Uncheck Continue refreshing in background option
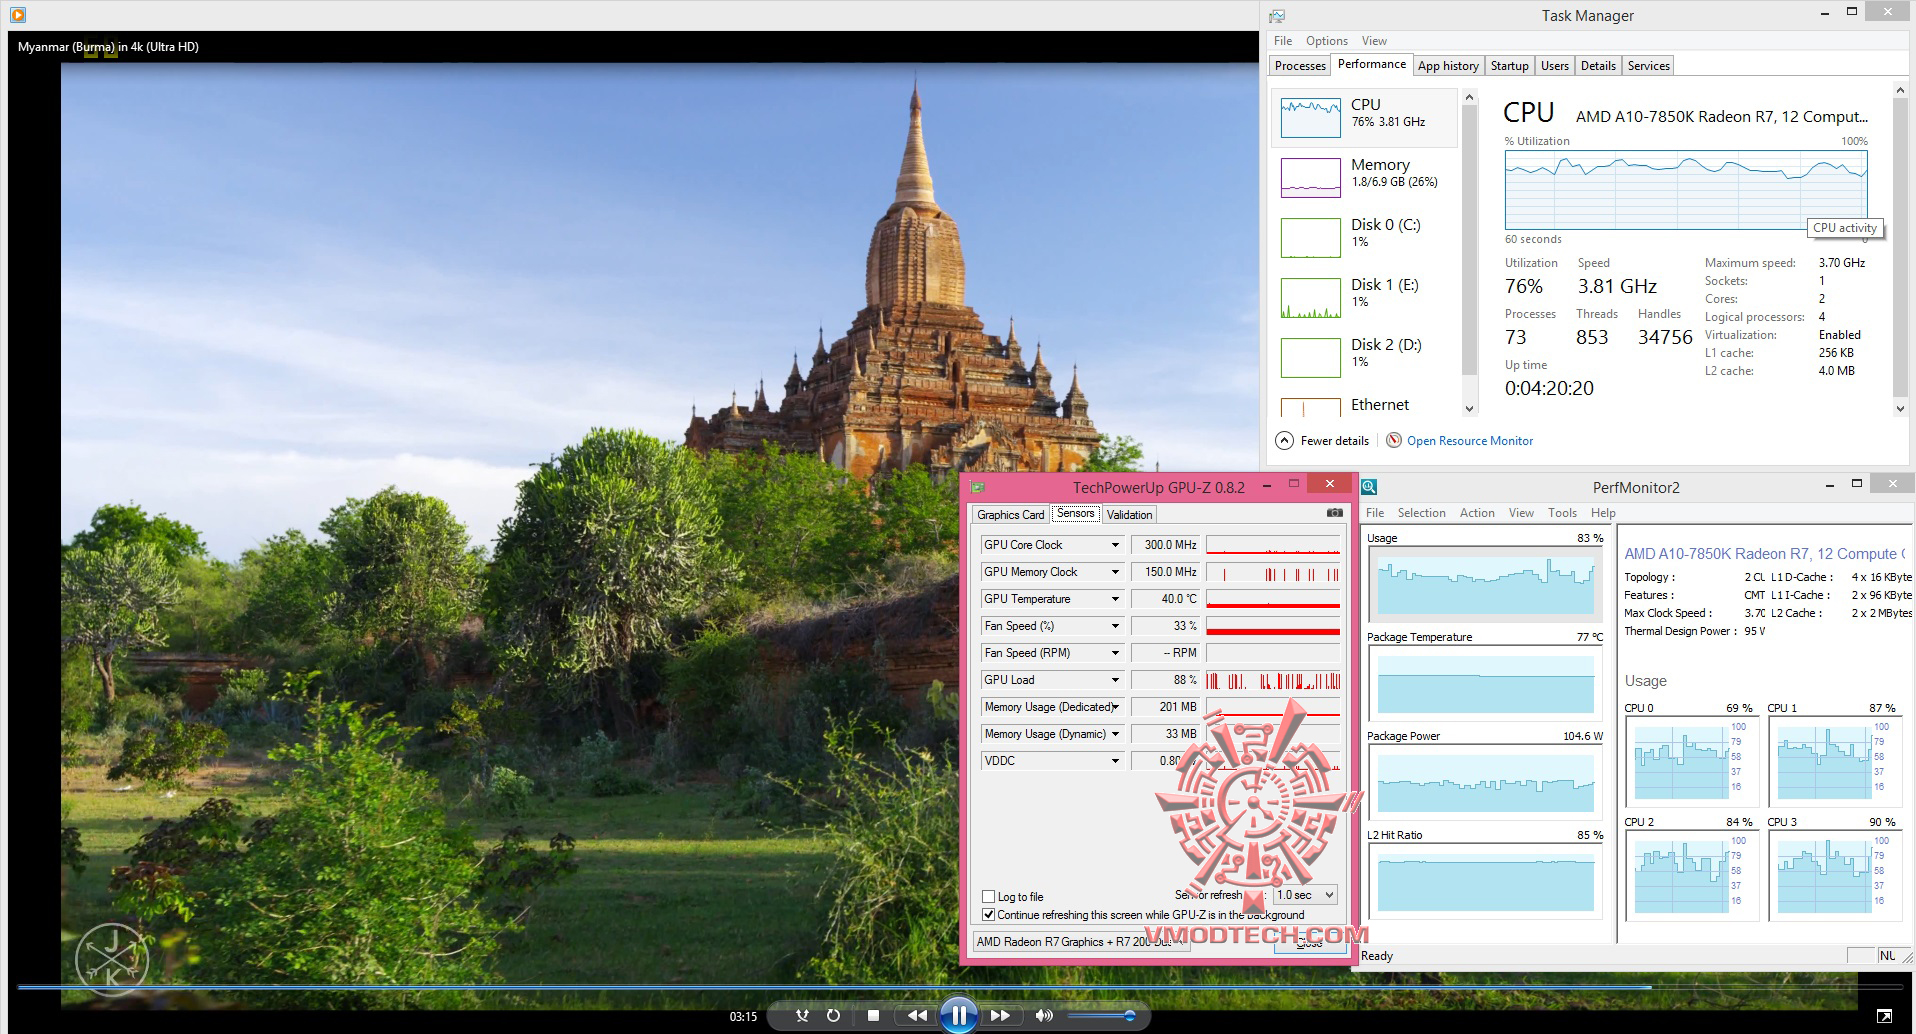Screen dimensions: 1916x1034 [x=988, y=915]
